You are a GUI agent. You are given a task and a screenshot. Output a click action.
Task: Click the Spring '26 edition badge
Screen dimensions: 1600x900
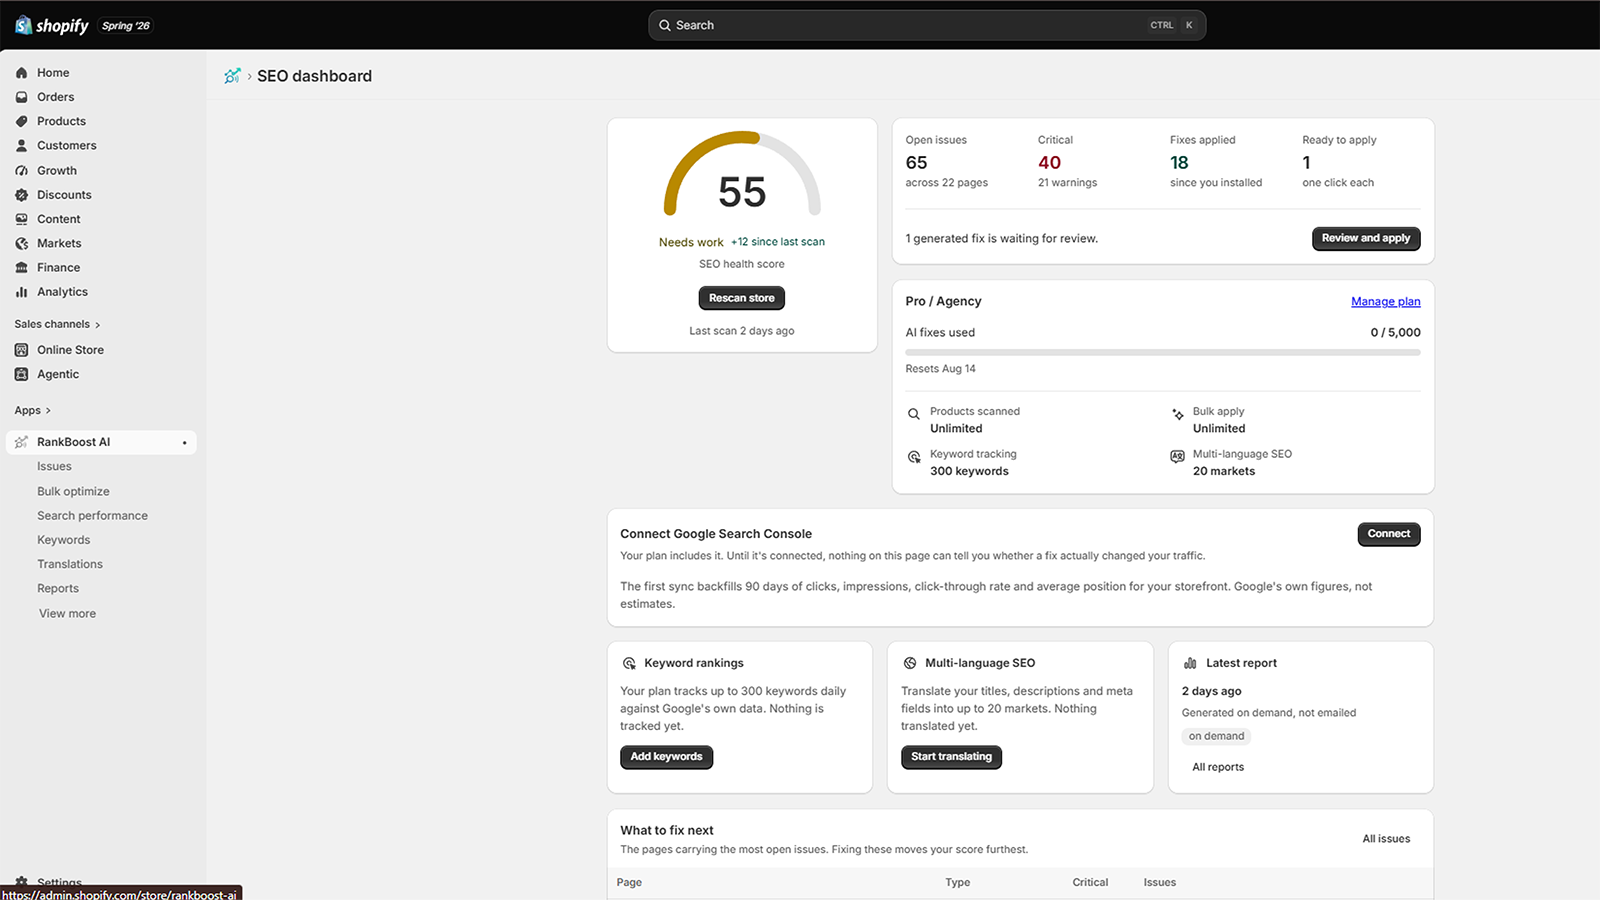tap(126, 26)
